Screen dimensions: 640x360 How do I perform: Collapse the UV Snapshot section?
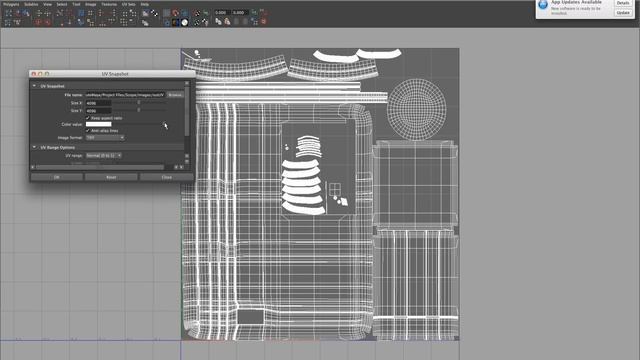click(34, 86)
